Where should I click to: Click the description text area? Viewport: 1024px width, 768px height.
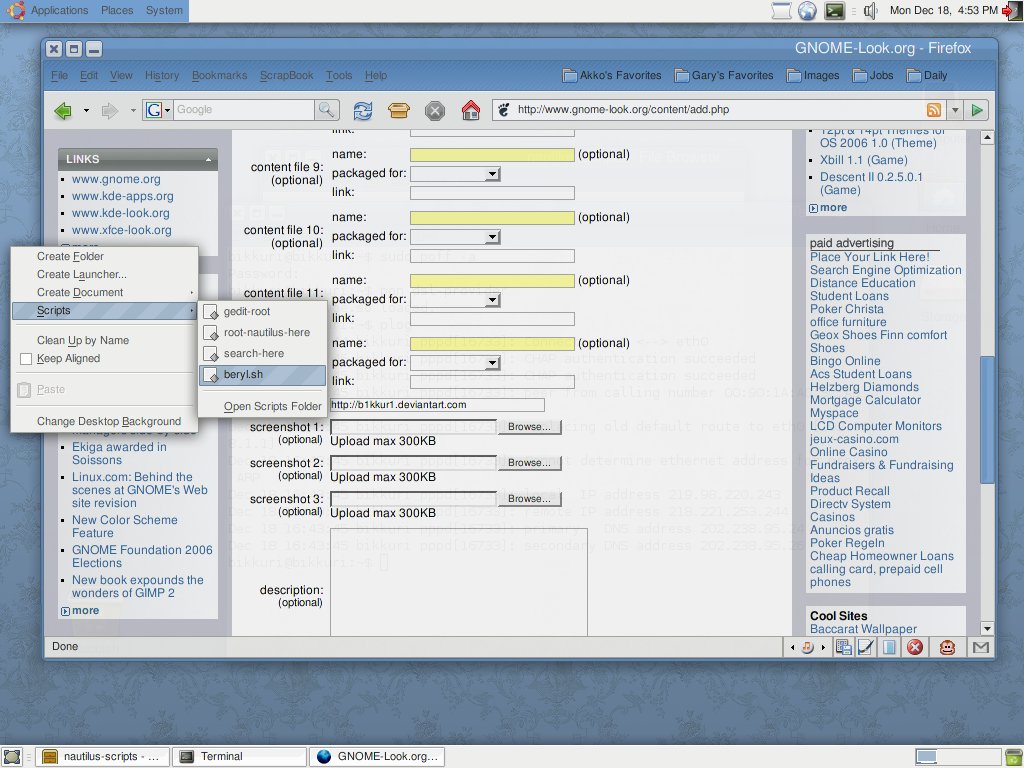tap(458, 581)
